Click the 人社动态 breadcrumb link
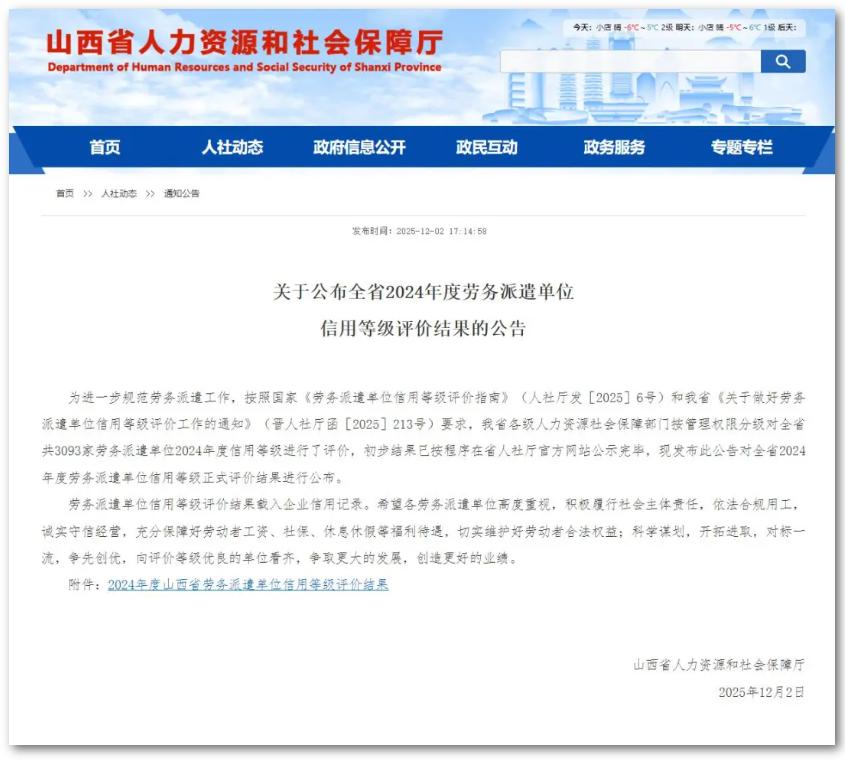 [x=119, y=193]
